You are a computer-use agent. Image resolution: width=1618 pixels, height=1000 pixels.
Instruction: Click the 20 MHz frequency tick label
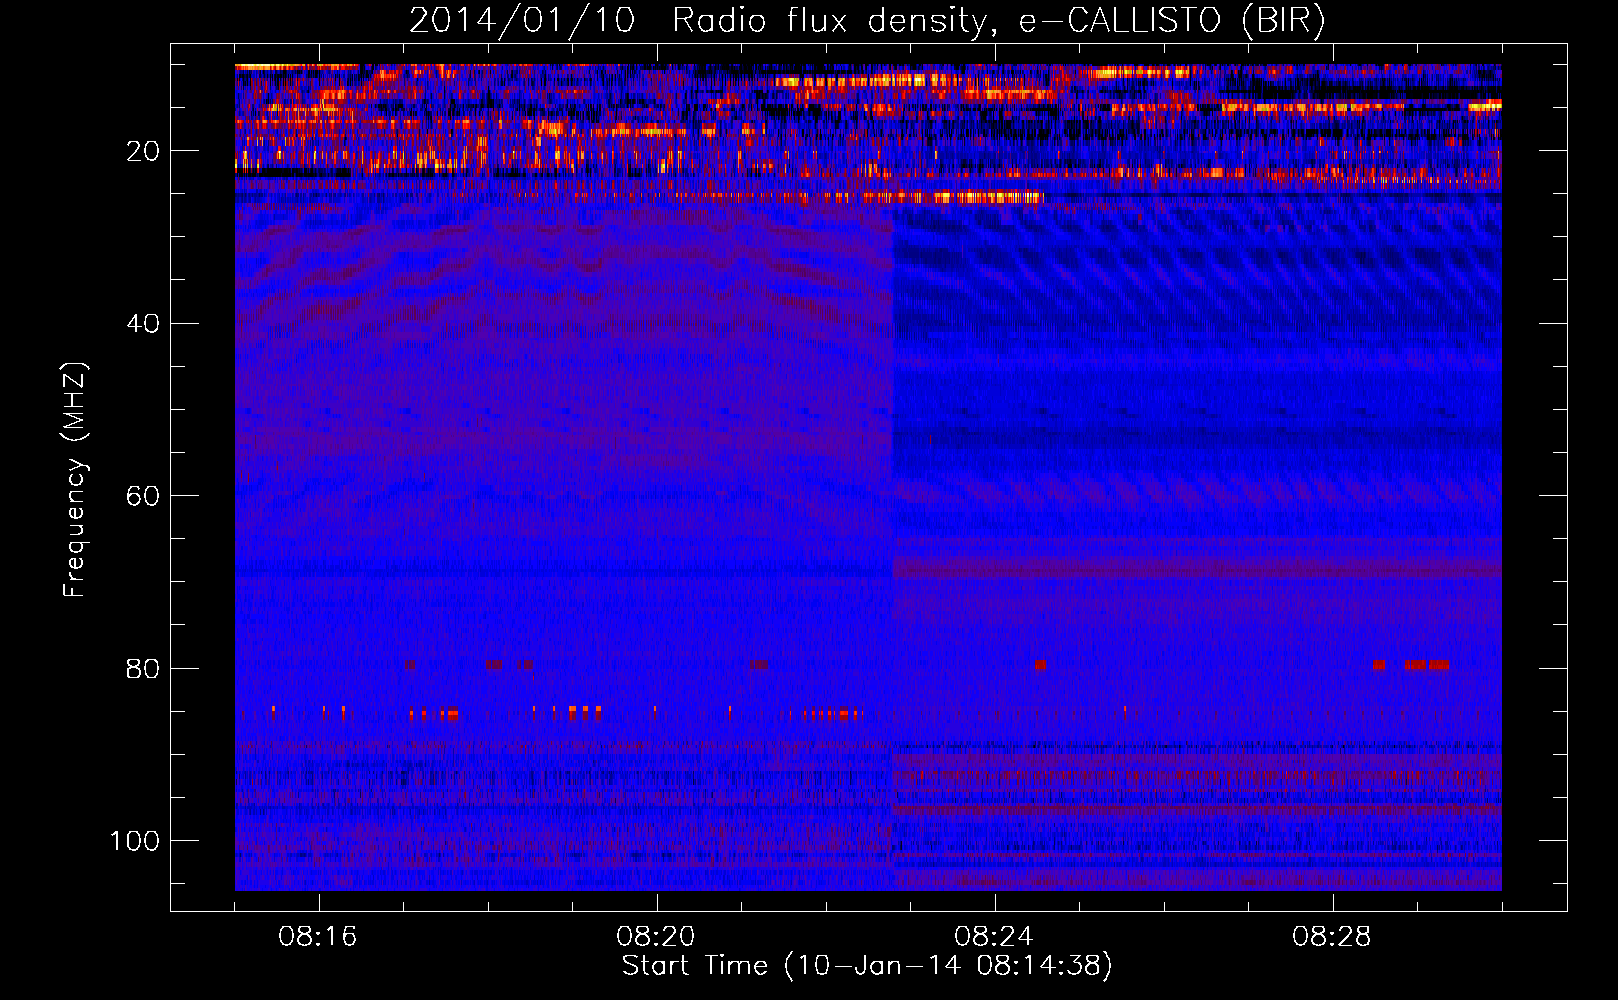pos(143,151)
